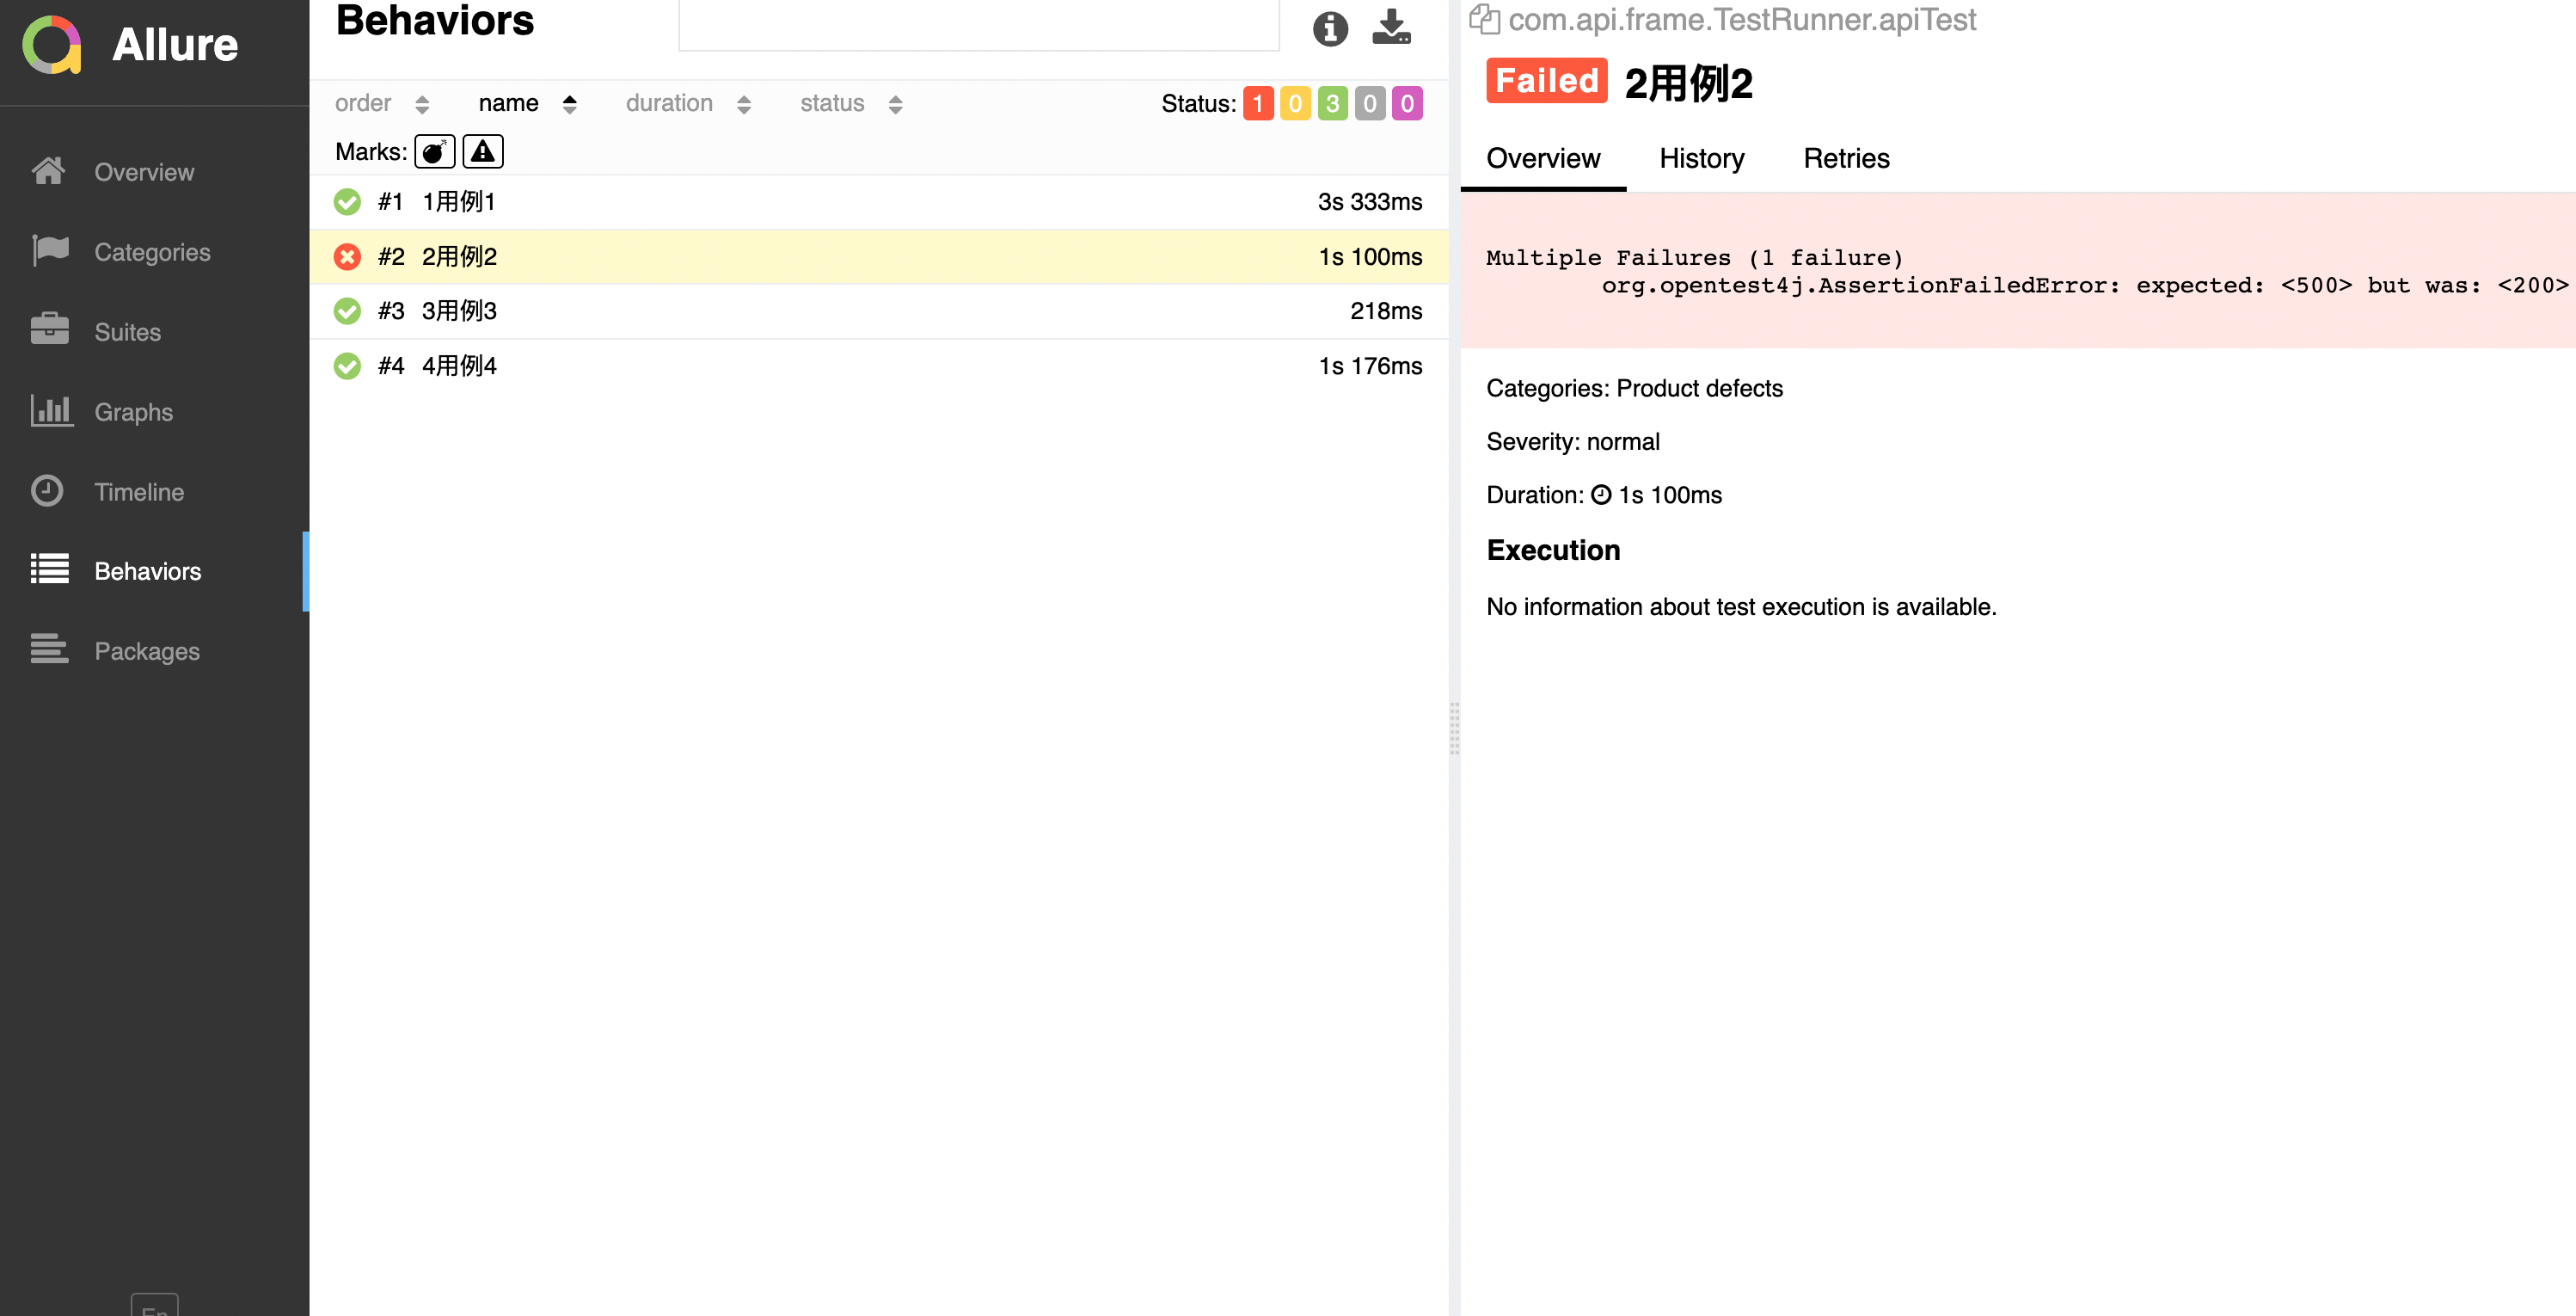Toggle the green passed status filter
This screenshot has height=1316, width=2576.
pos(1332,104)
